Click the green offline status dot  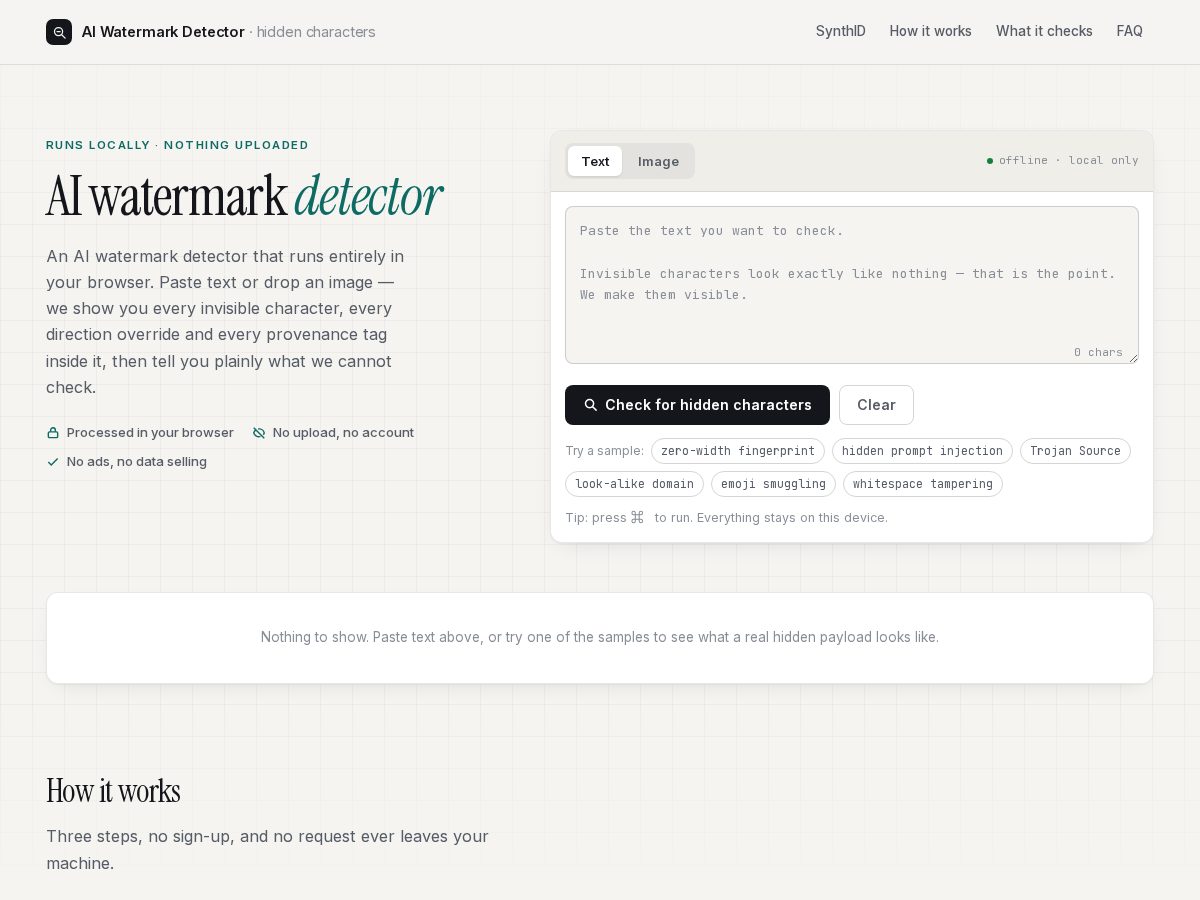coord(990,161)
